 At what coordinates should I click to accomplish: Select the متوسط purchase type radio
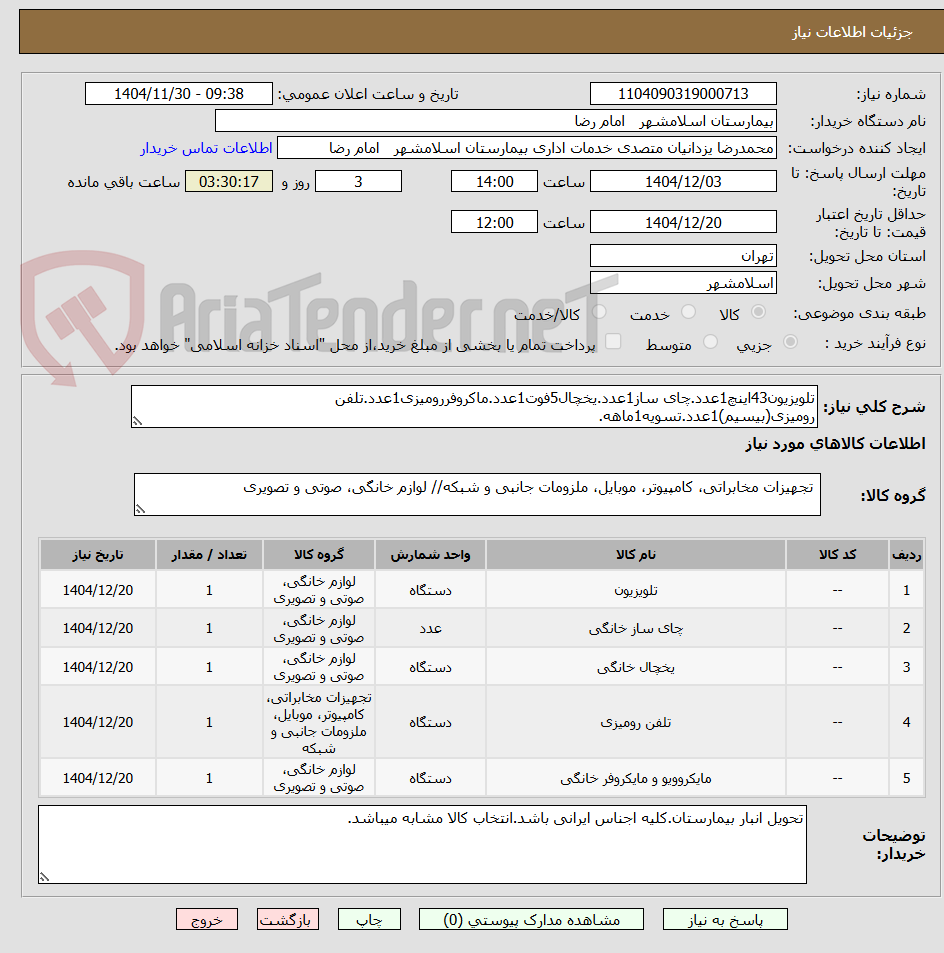click(709, 342)
